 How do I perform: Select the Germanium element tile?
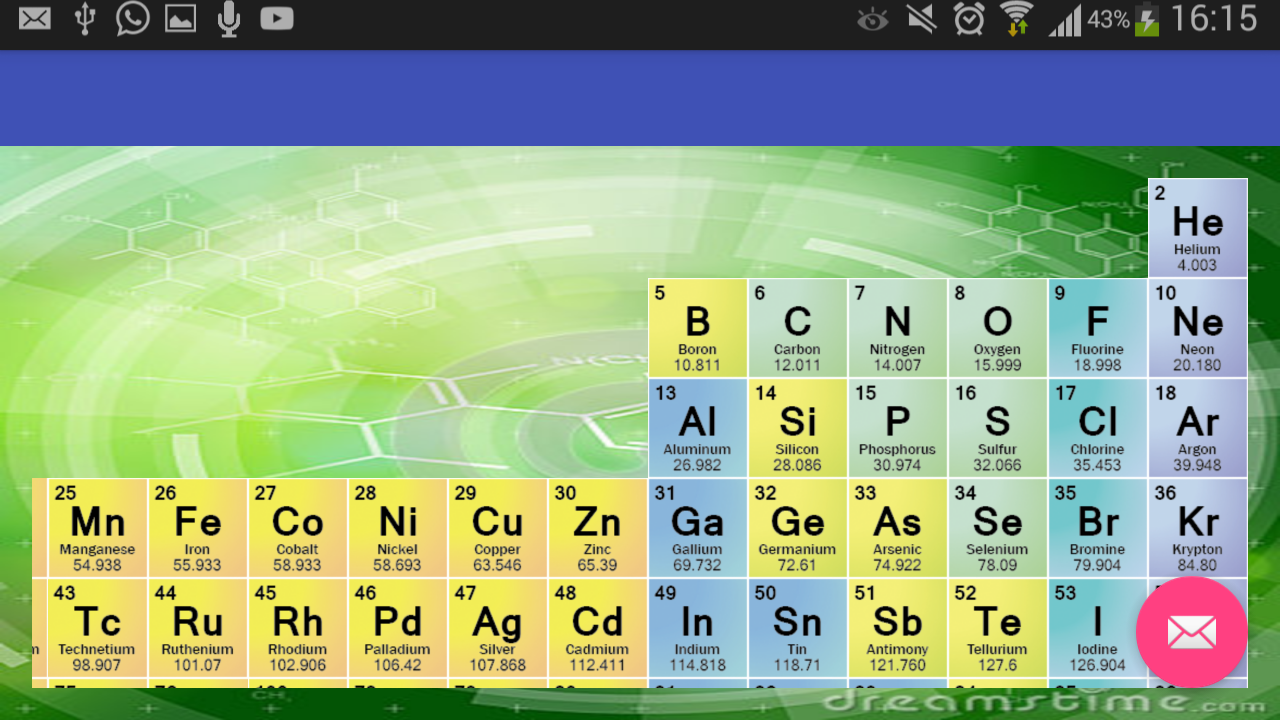click(798, 528)
